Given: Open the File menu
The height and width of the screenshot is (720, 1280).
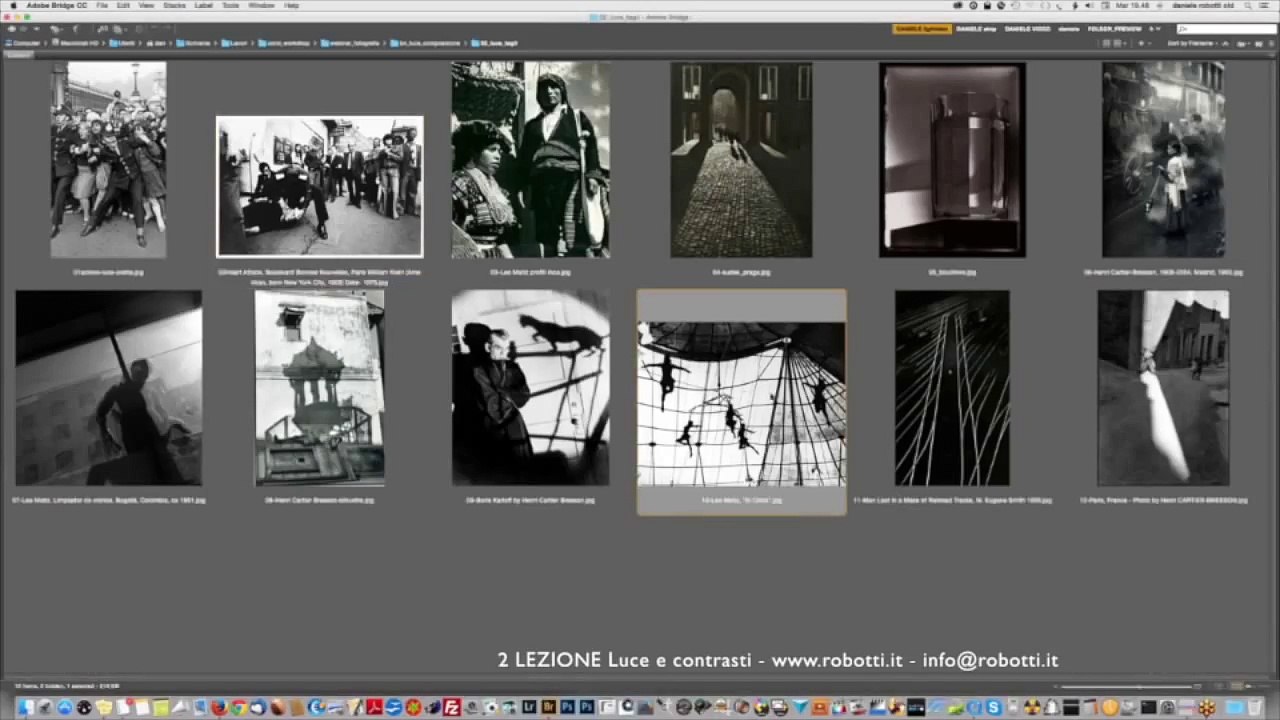Looking at the screenshot, I should point(102,5).
